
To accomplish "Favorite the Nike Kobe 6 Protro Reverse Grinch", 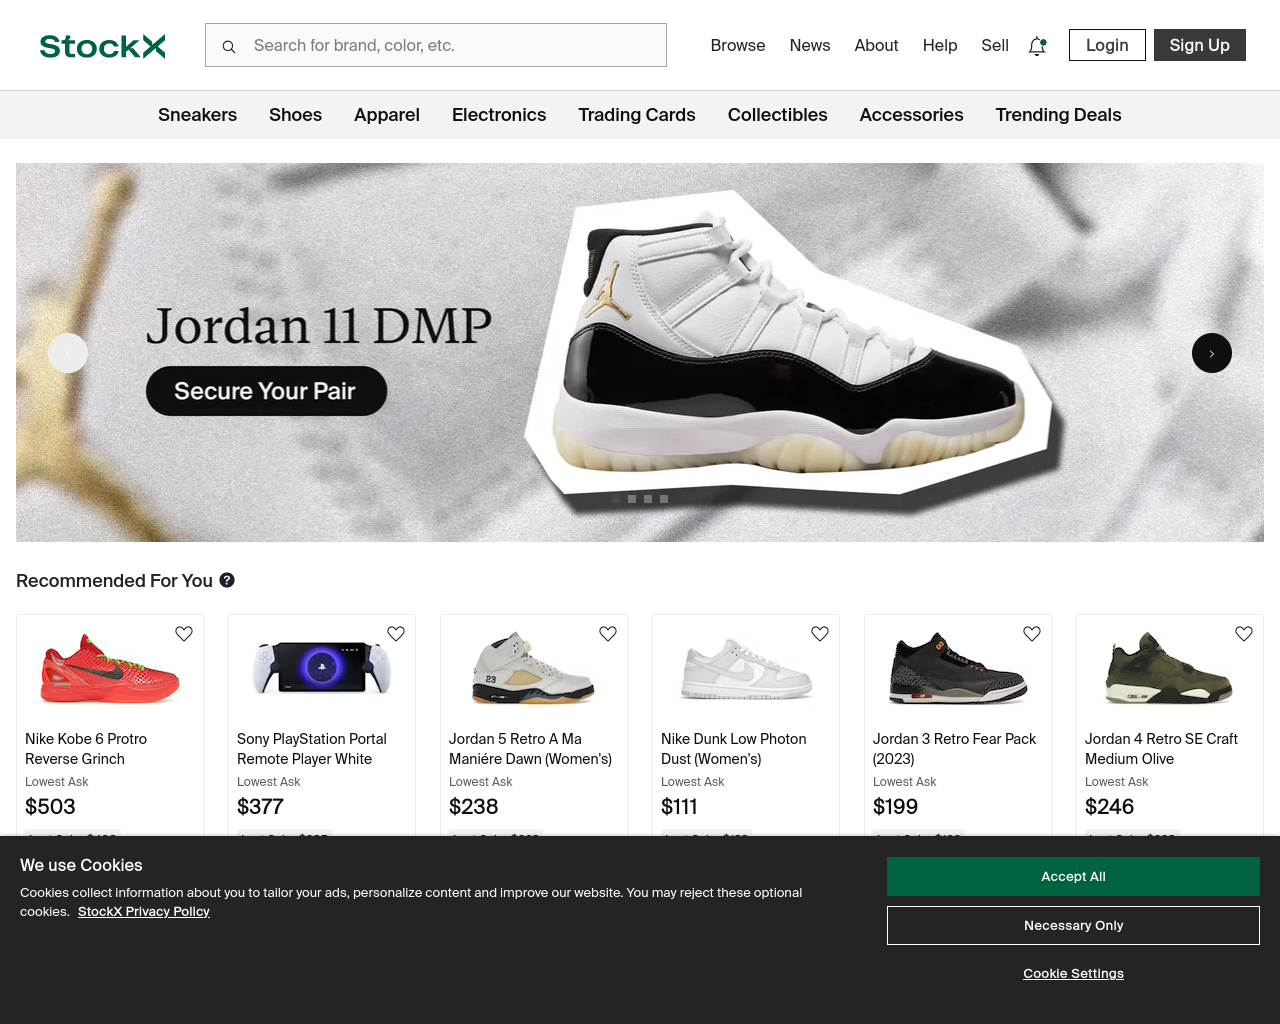I will tap(184, 634).
